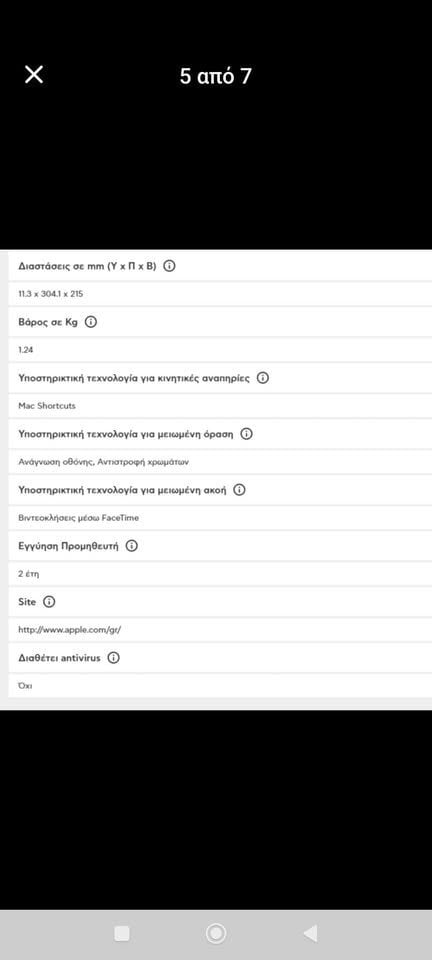Tap Android home circle button
432x960 pixels.
(215, 934)
